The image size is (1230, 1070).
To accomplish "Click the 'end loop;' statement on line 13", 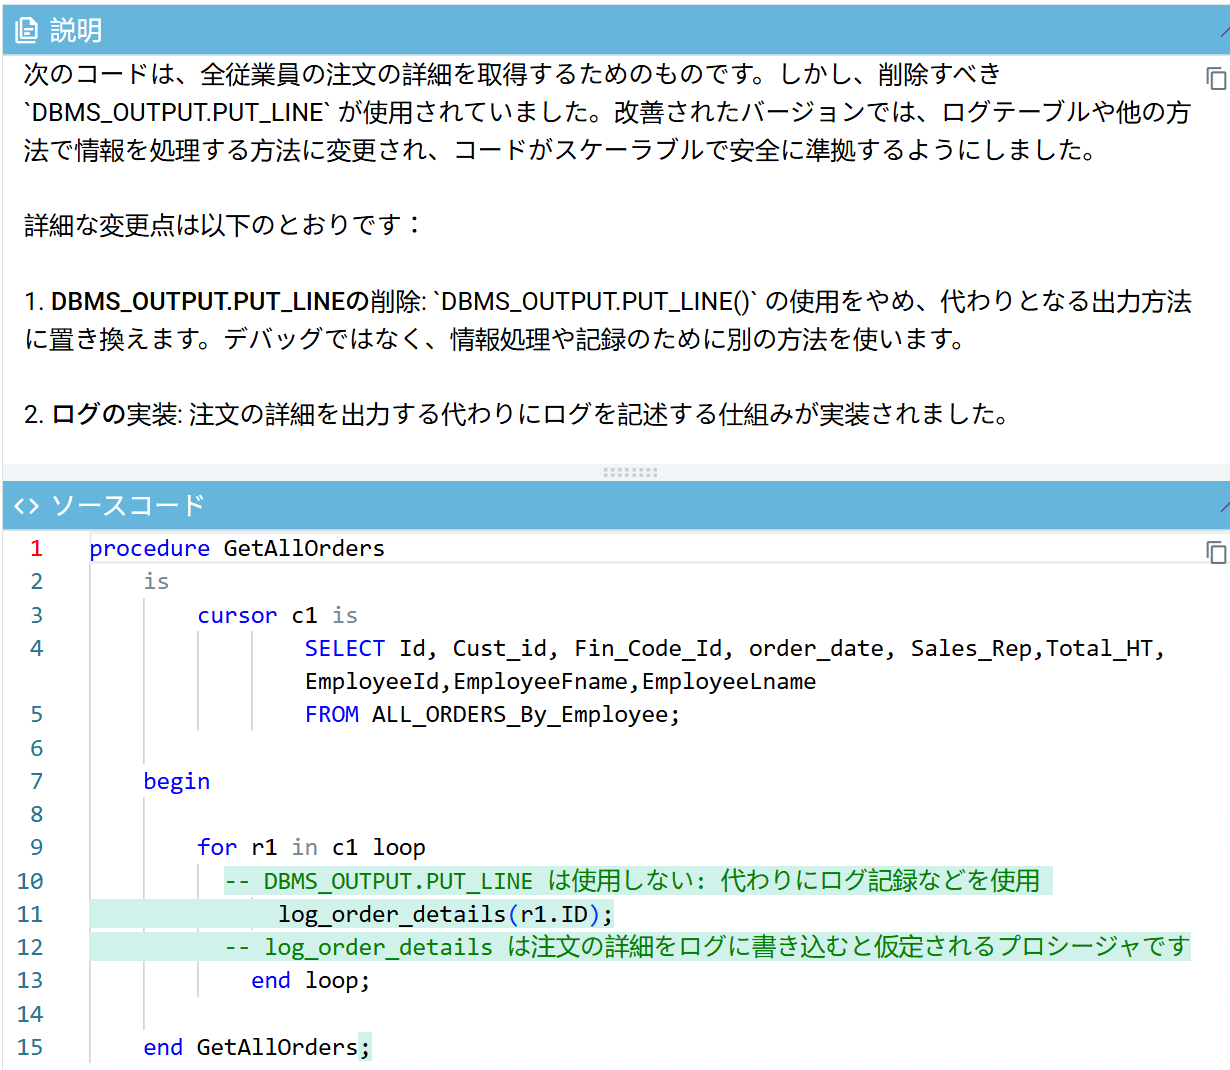I will pos(310,980).
